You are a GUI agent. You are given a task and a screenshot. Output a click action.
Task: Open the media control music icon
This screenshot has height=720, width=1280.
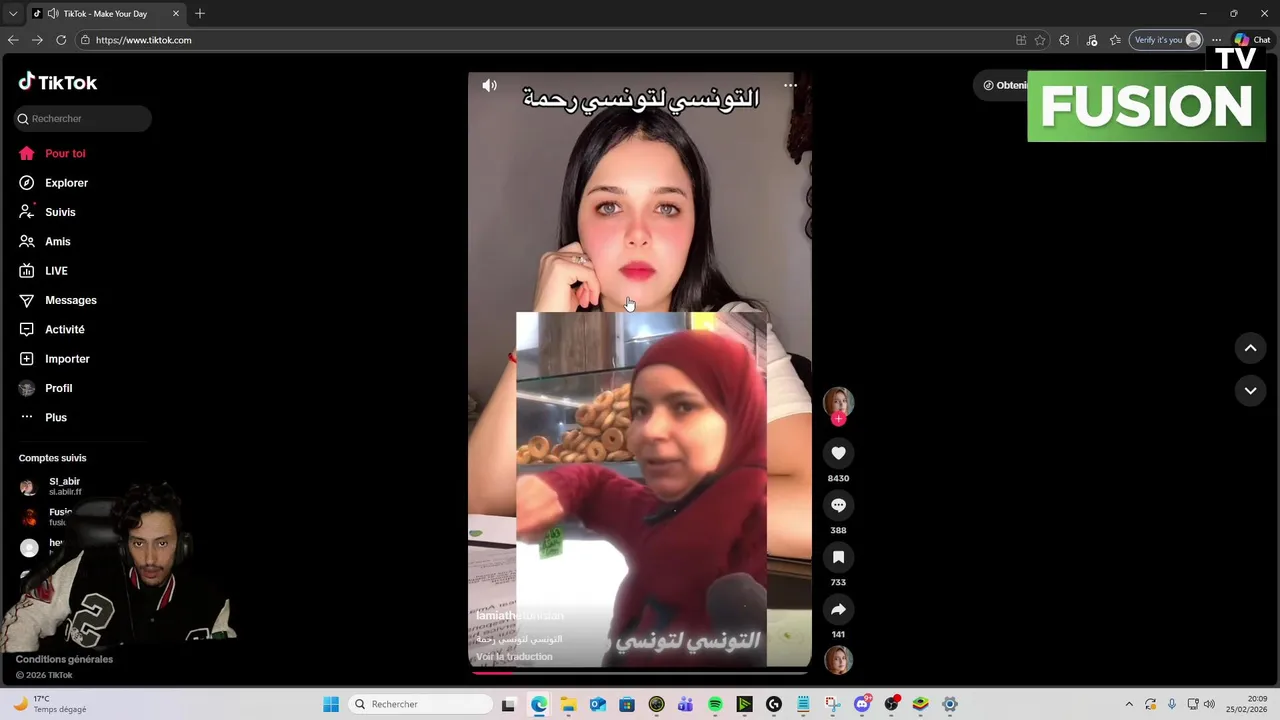(1092, 40)
